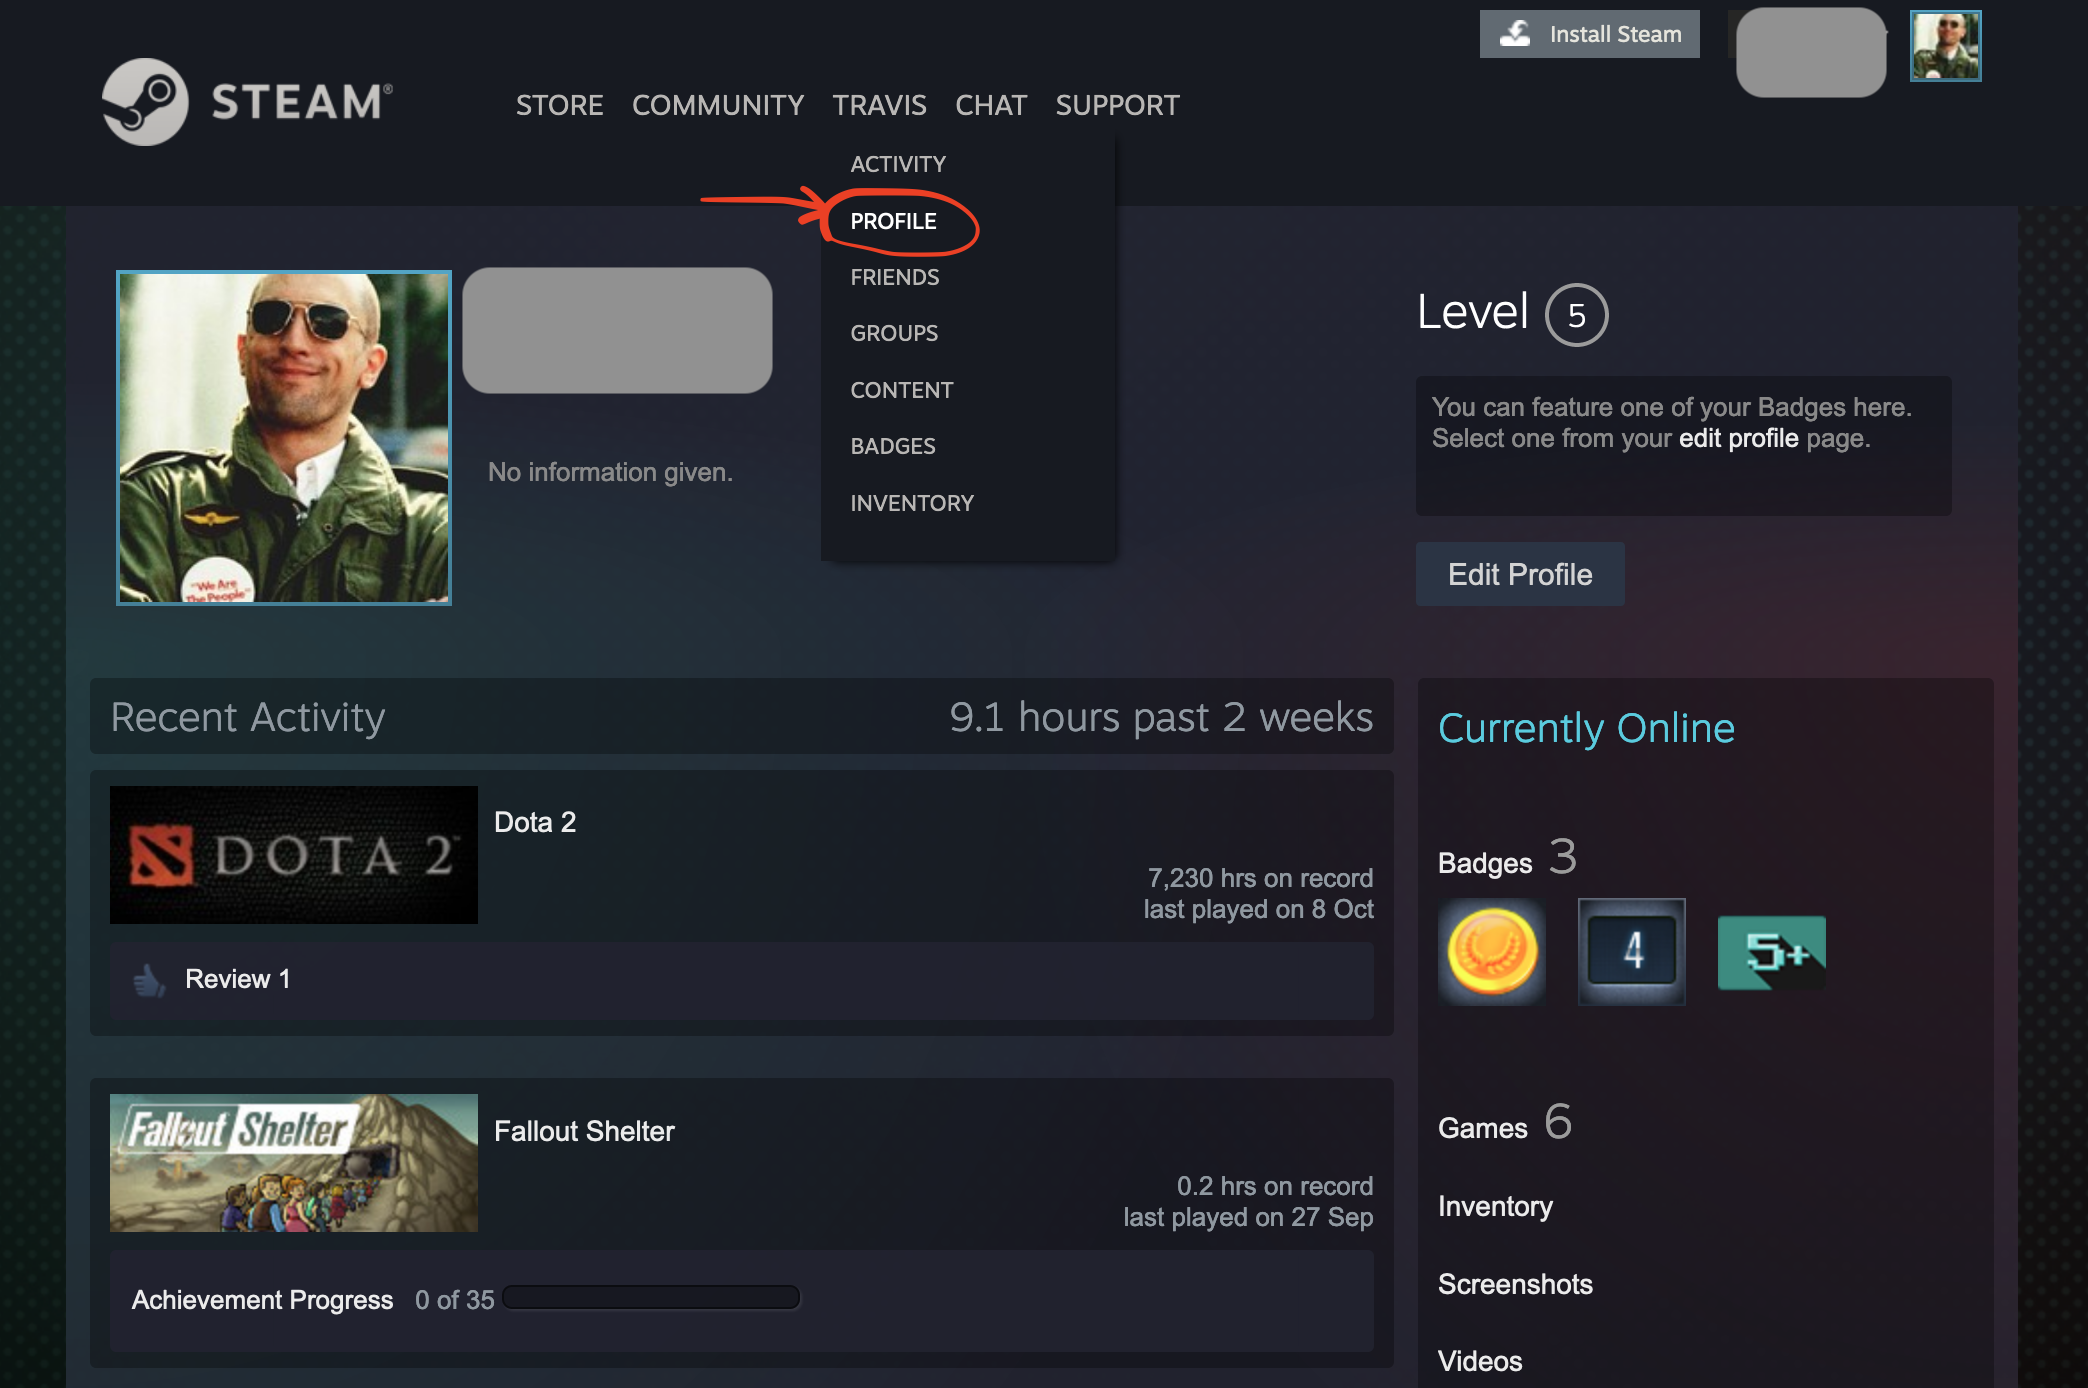Click the teal 5+ badge icon

click(1771, 953)
